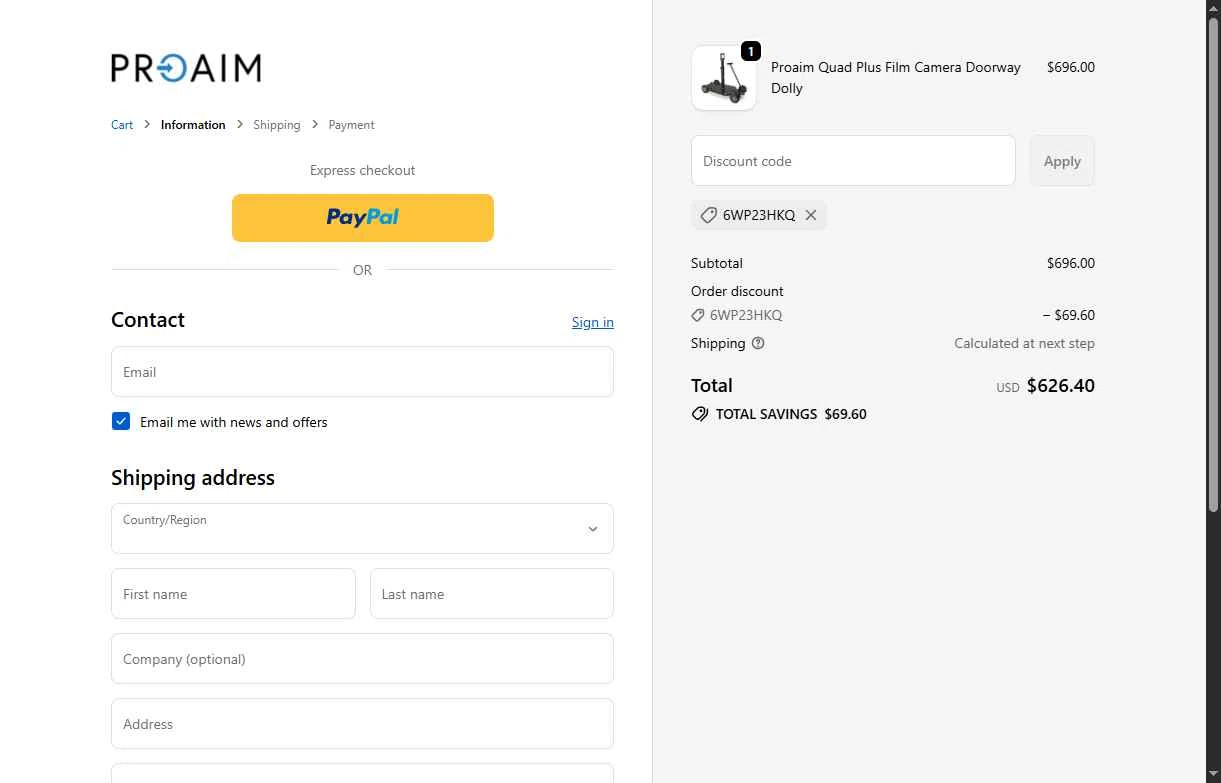Click the shipping help question mark icon
This screenshot has width=1221, height=783.
pyautogui.click(x=758, y=343)
